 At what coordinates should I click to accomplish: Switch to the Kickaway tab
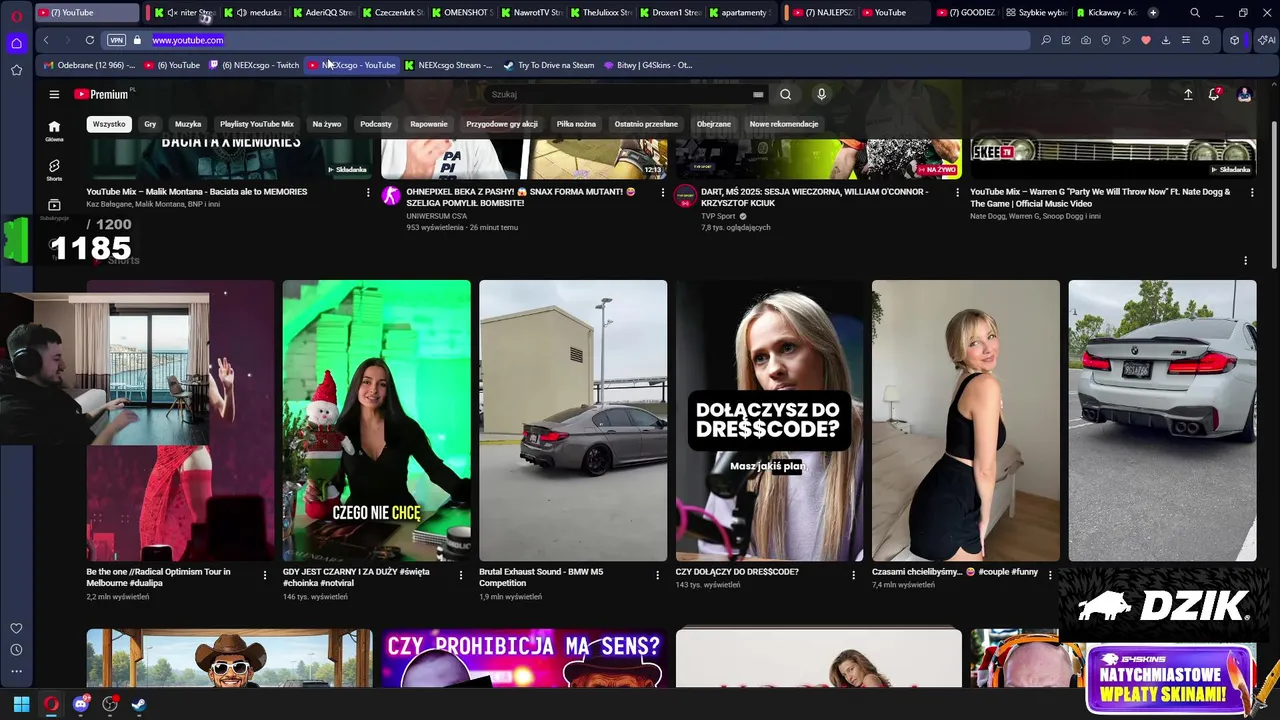click(x=1106, y=13)
